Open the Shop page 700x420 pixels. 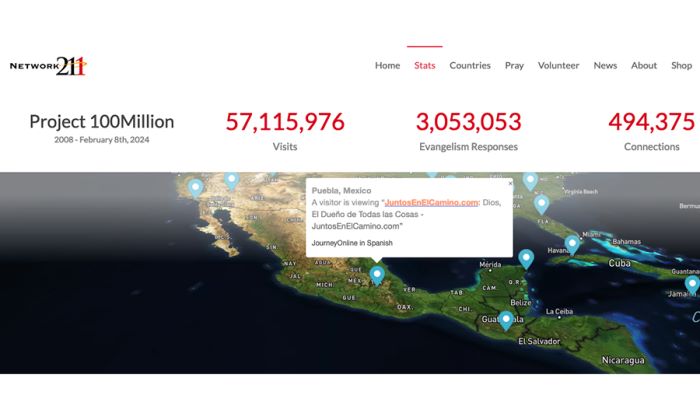coord(682,66)
